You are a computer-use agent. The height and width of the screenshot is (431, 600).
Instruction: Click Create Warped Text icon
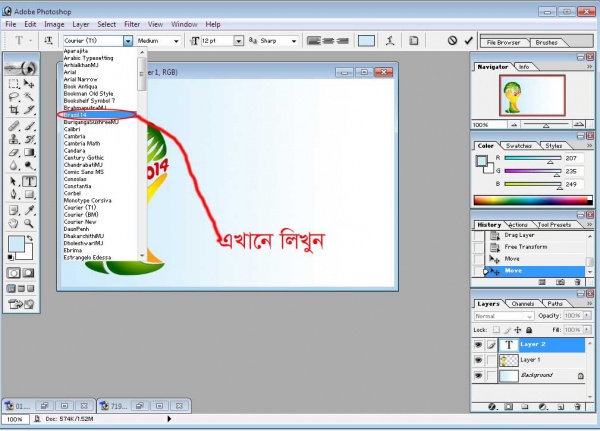390,41
